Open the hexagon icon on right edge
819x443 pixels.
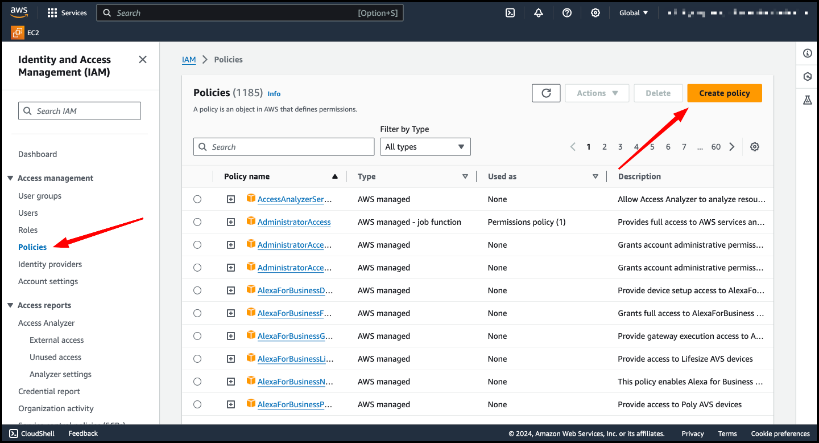click(x=808, y=77)
